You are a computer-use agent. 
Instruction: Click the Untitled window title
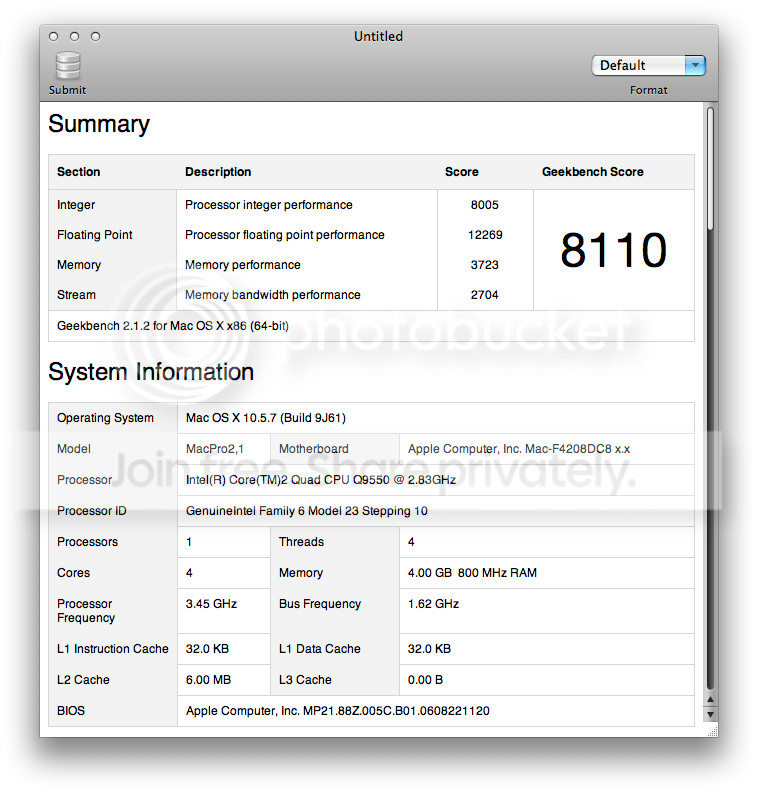coord(378,36)
